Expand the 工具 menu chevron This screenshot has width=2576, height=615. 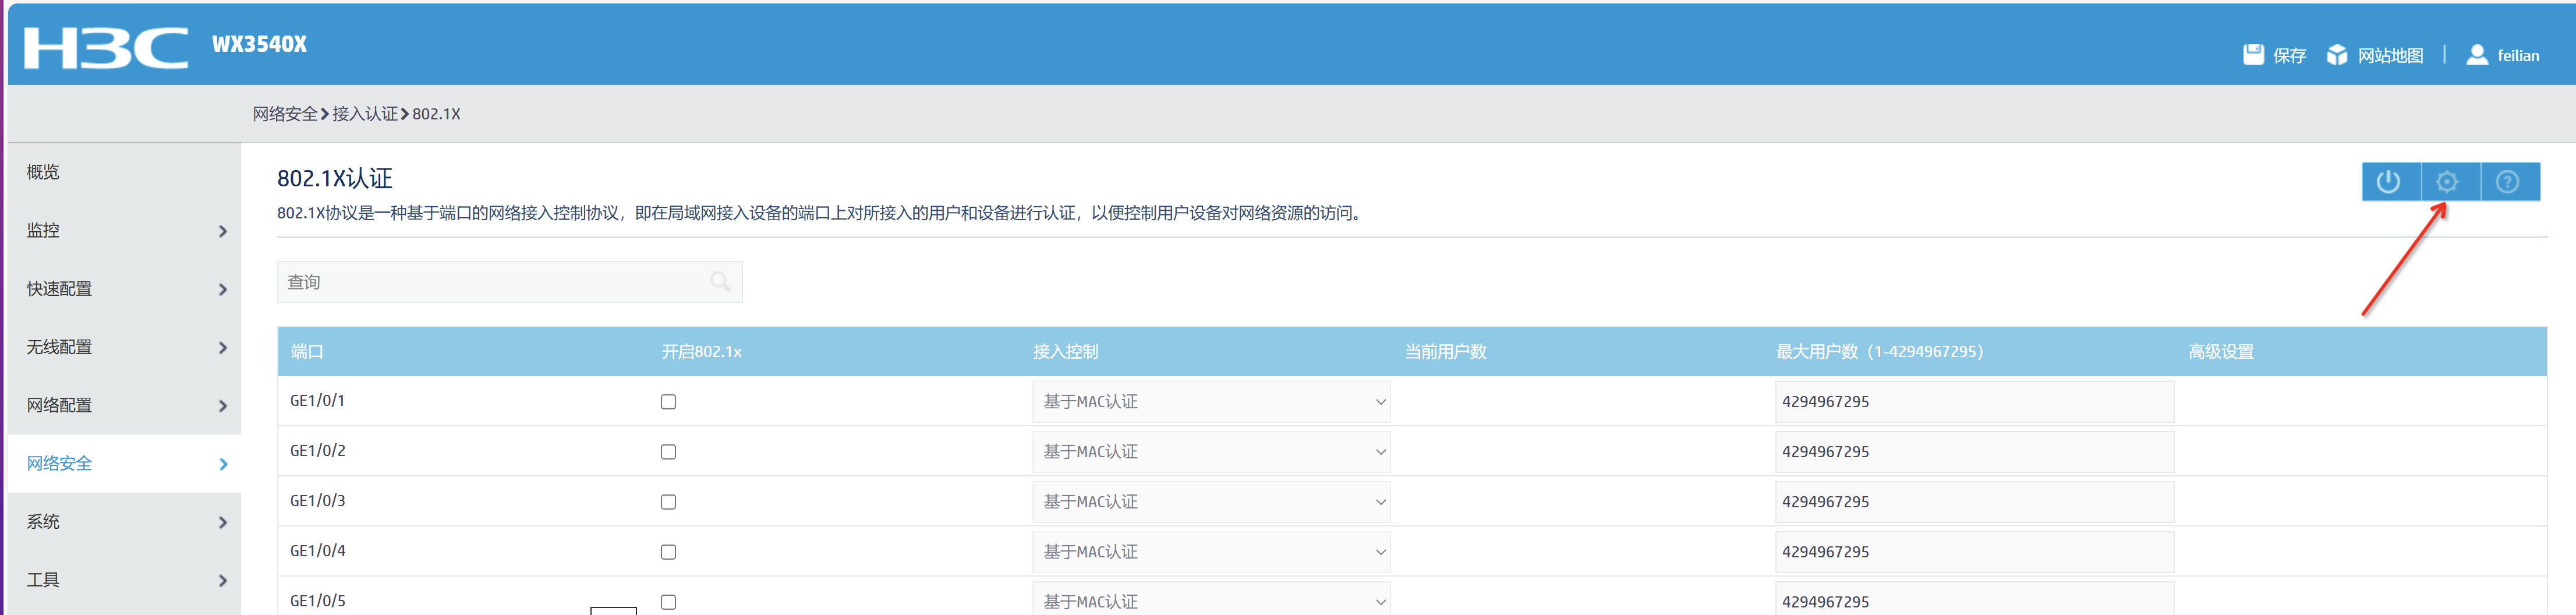[223, 581]
